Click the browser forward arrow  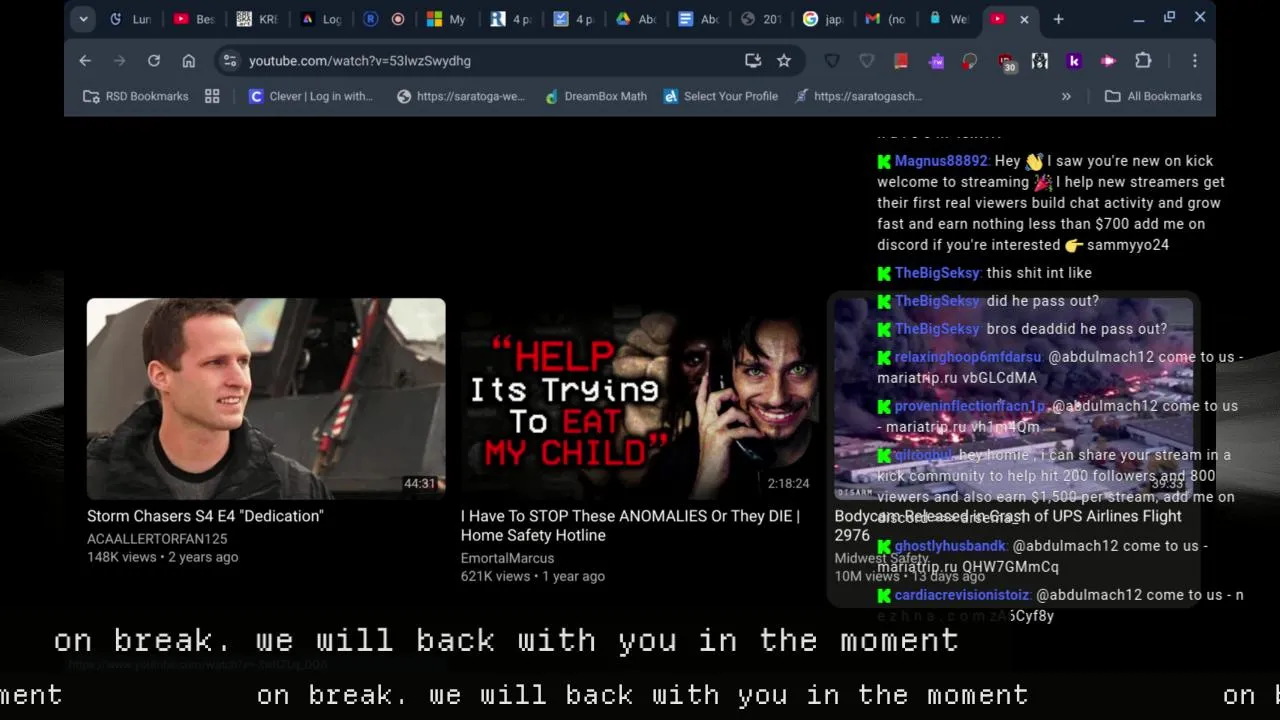120,61
